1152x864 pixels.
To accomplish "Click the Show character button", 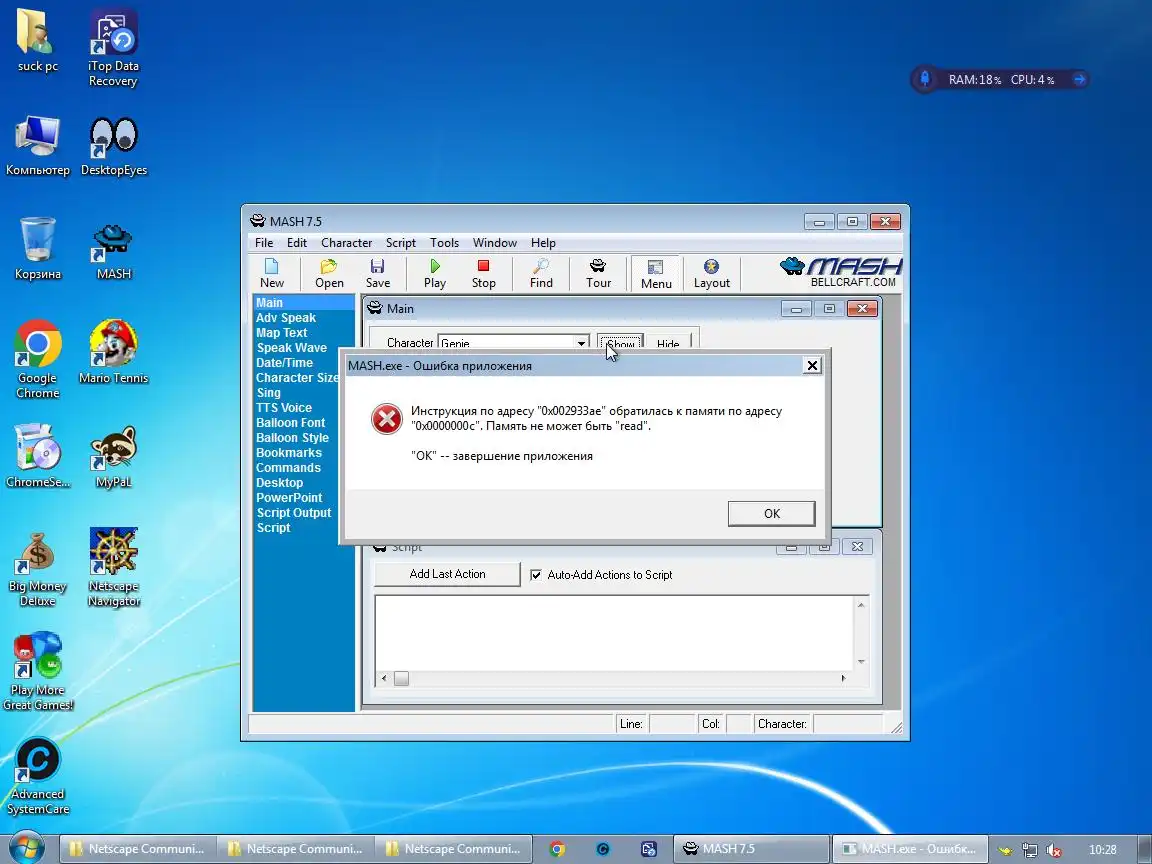I will (620, 342).
